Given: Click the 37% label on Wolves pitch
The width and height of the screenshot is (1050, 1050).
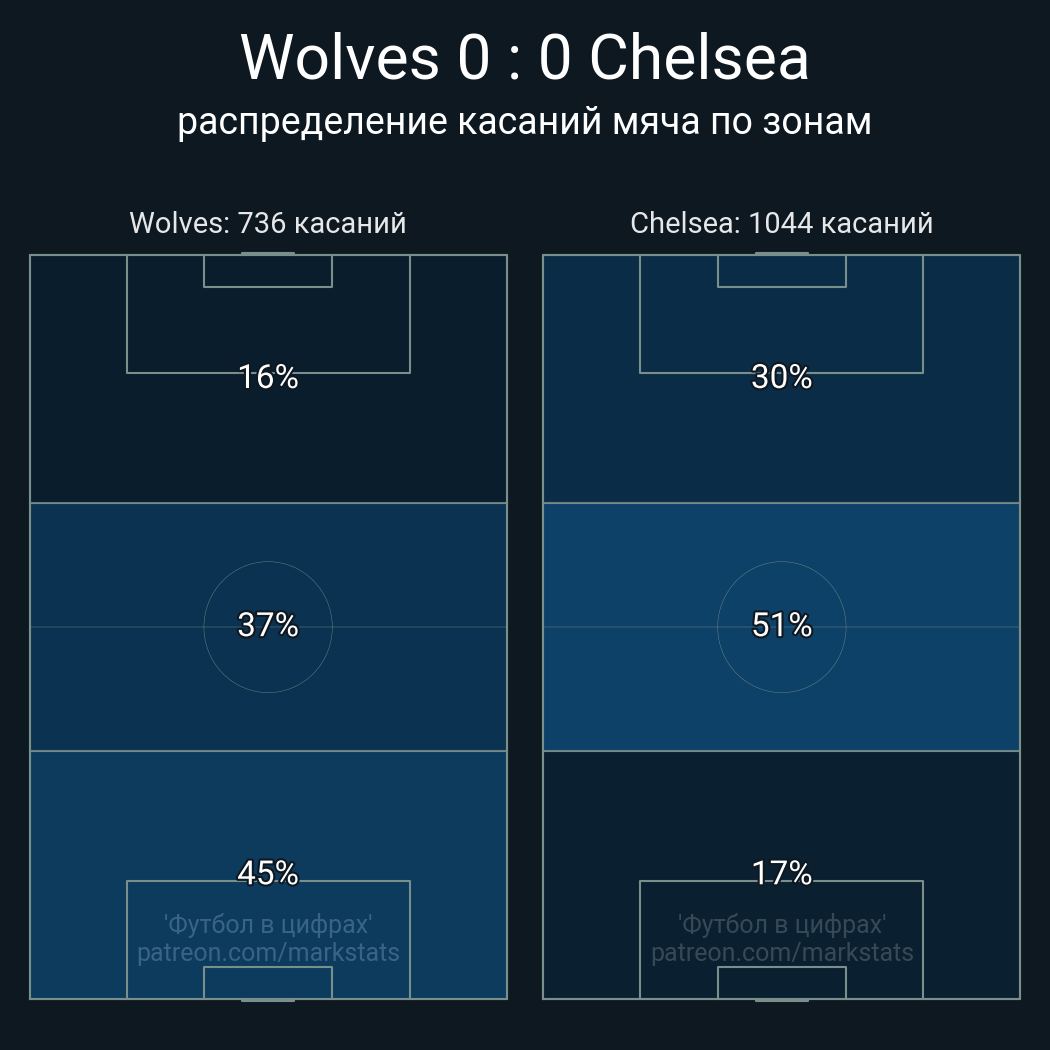Looking at the screenshot, I should 268,625.
